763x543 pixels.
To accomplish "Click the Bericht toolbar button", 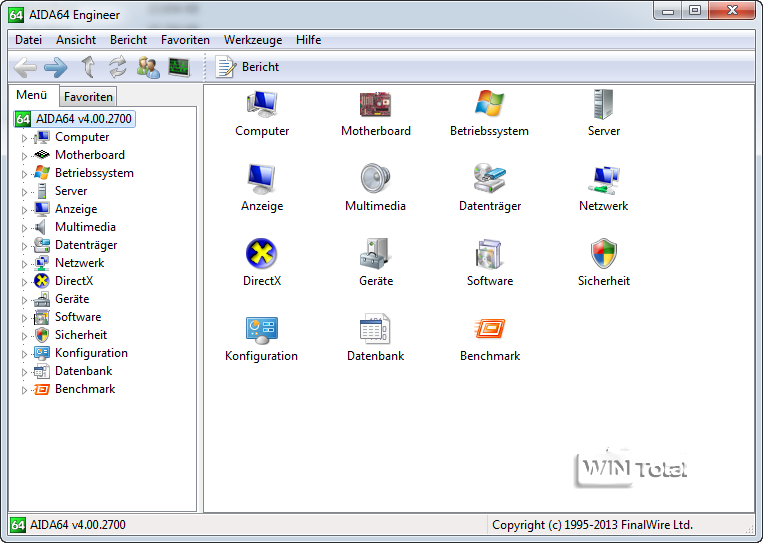I will [x=247, y=67].
